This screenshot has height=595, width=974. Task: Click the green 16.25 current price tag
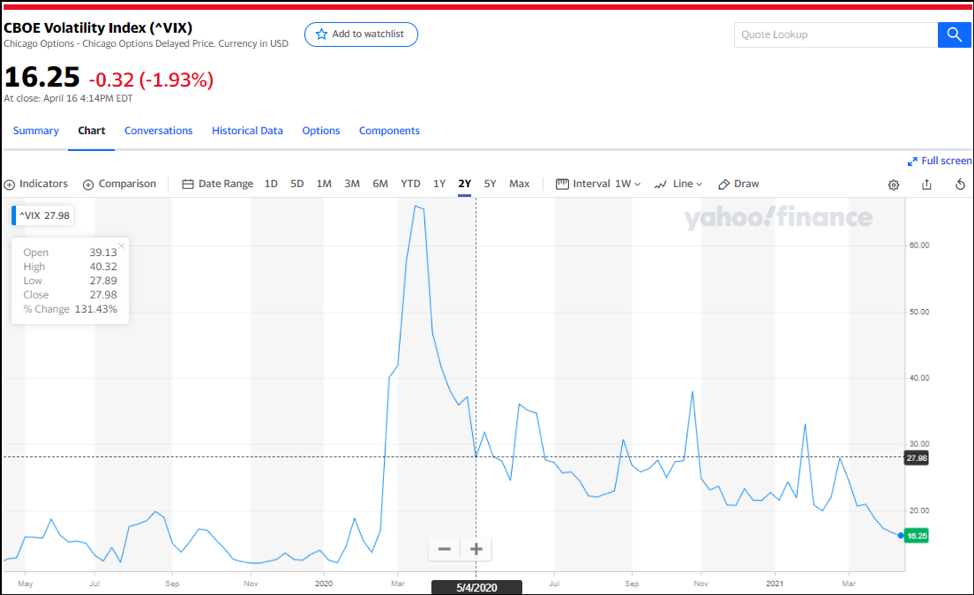tap(916, 535)
